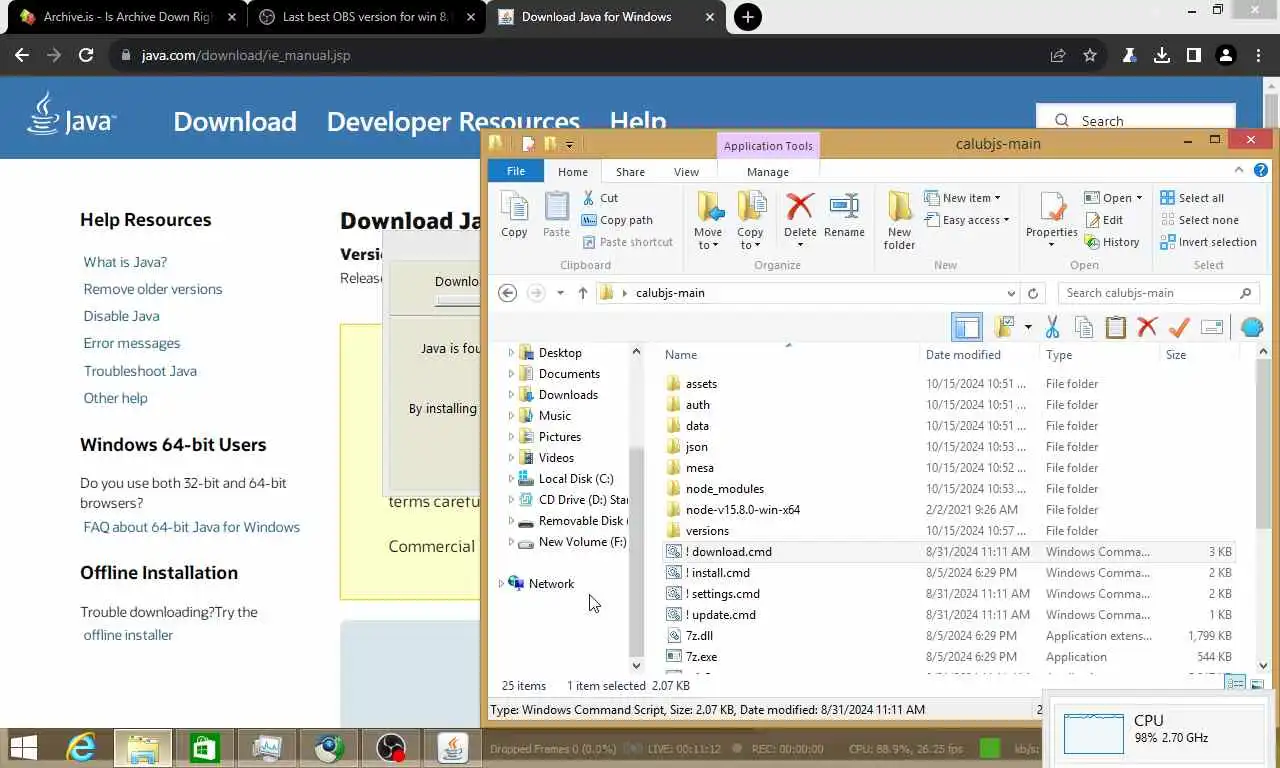Screen dimensions: 1280x768
Task: Open Explorer help with the question mark
Action: point(1261,171)
